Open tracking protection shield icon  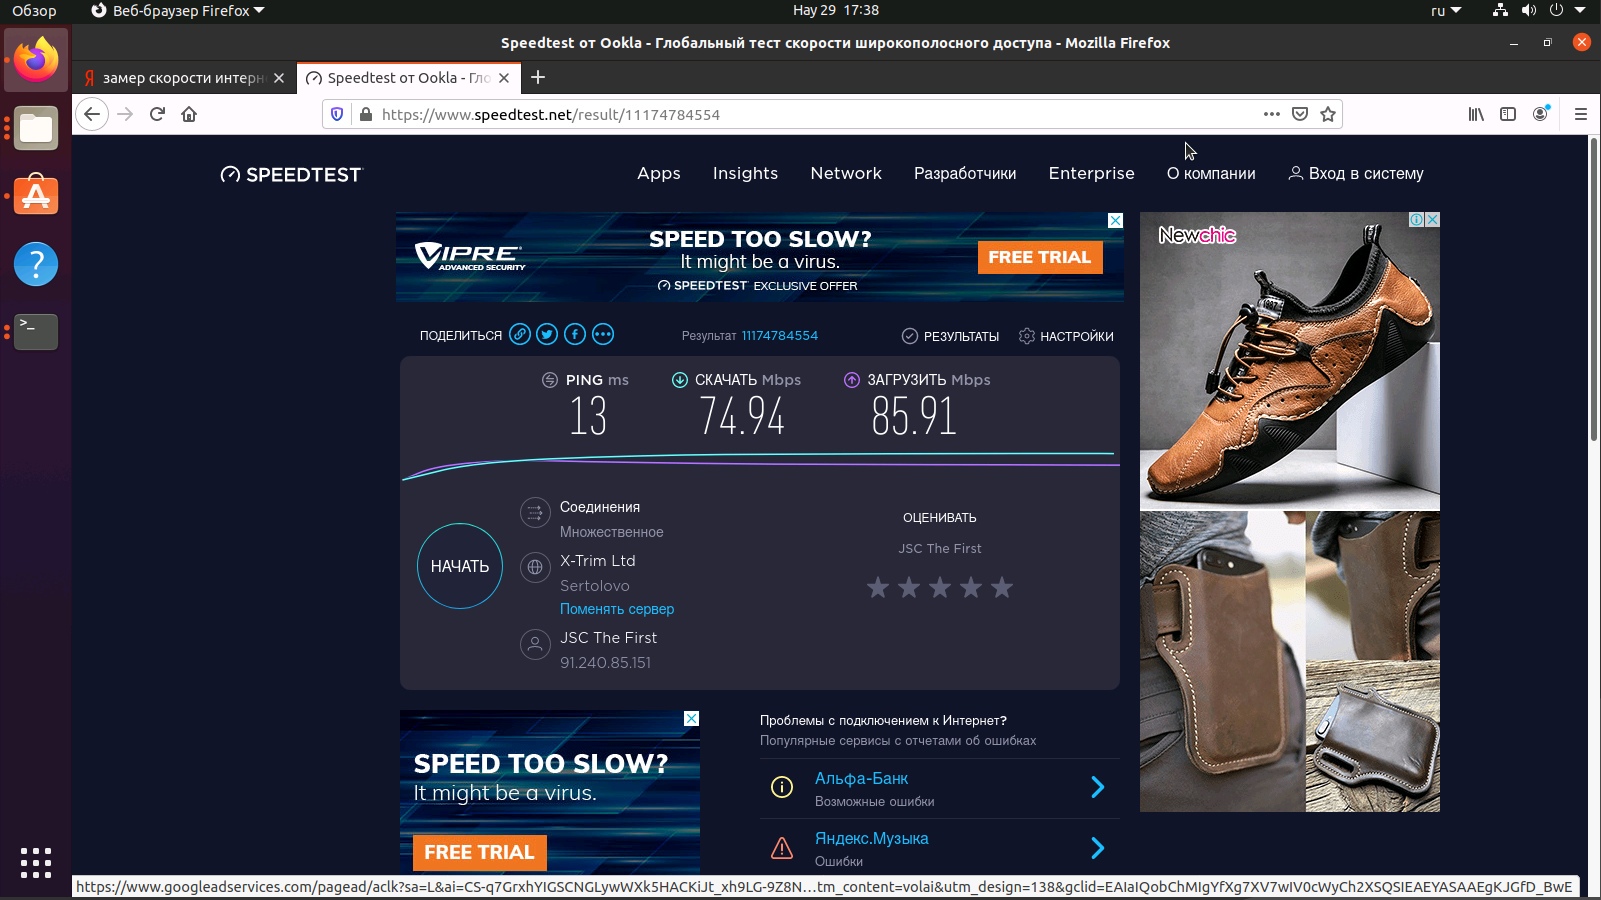pyautogui.click(x=337, y=114)
